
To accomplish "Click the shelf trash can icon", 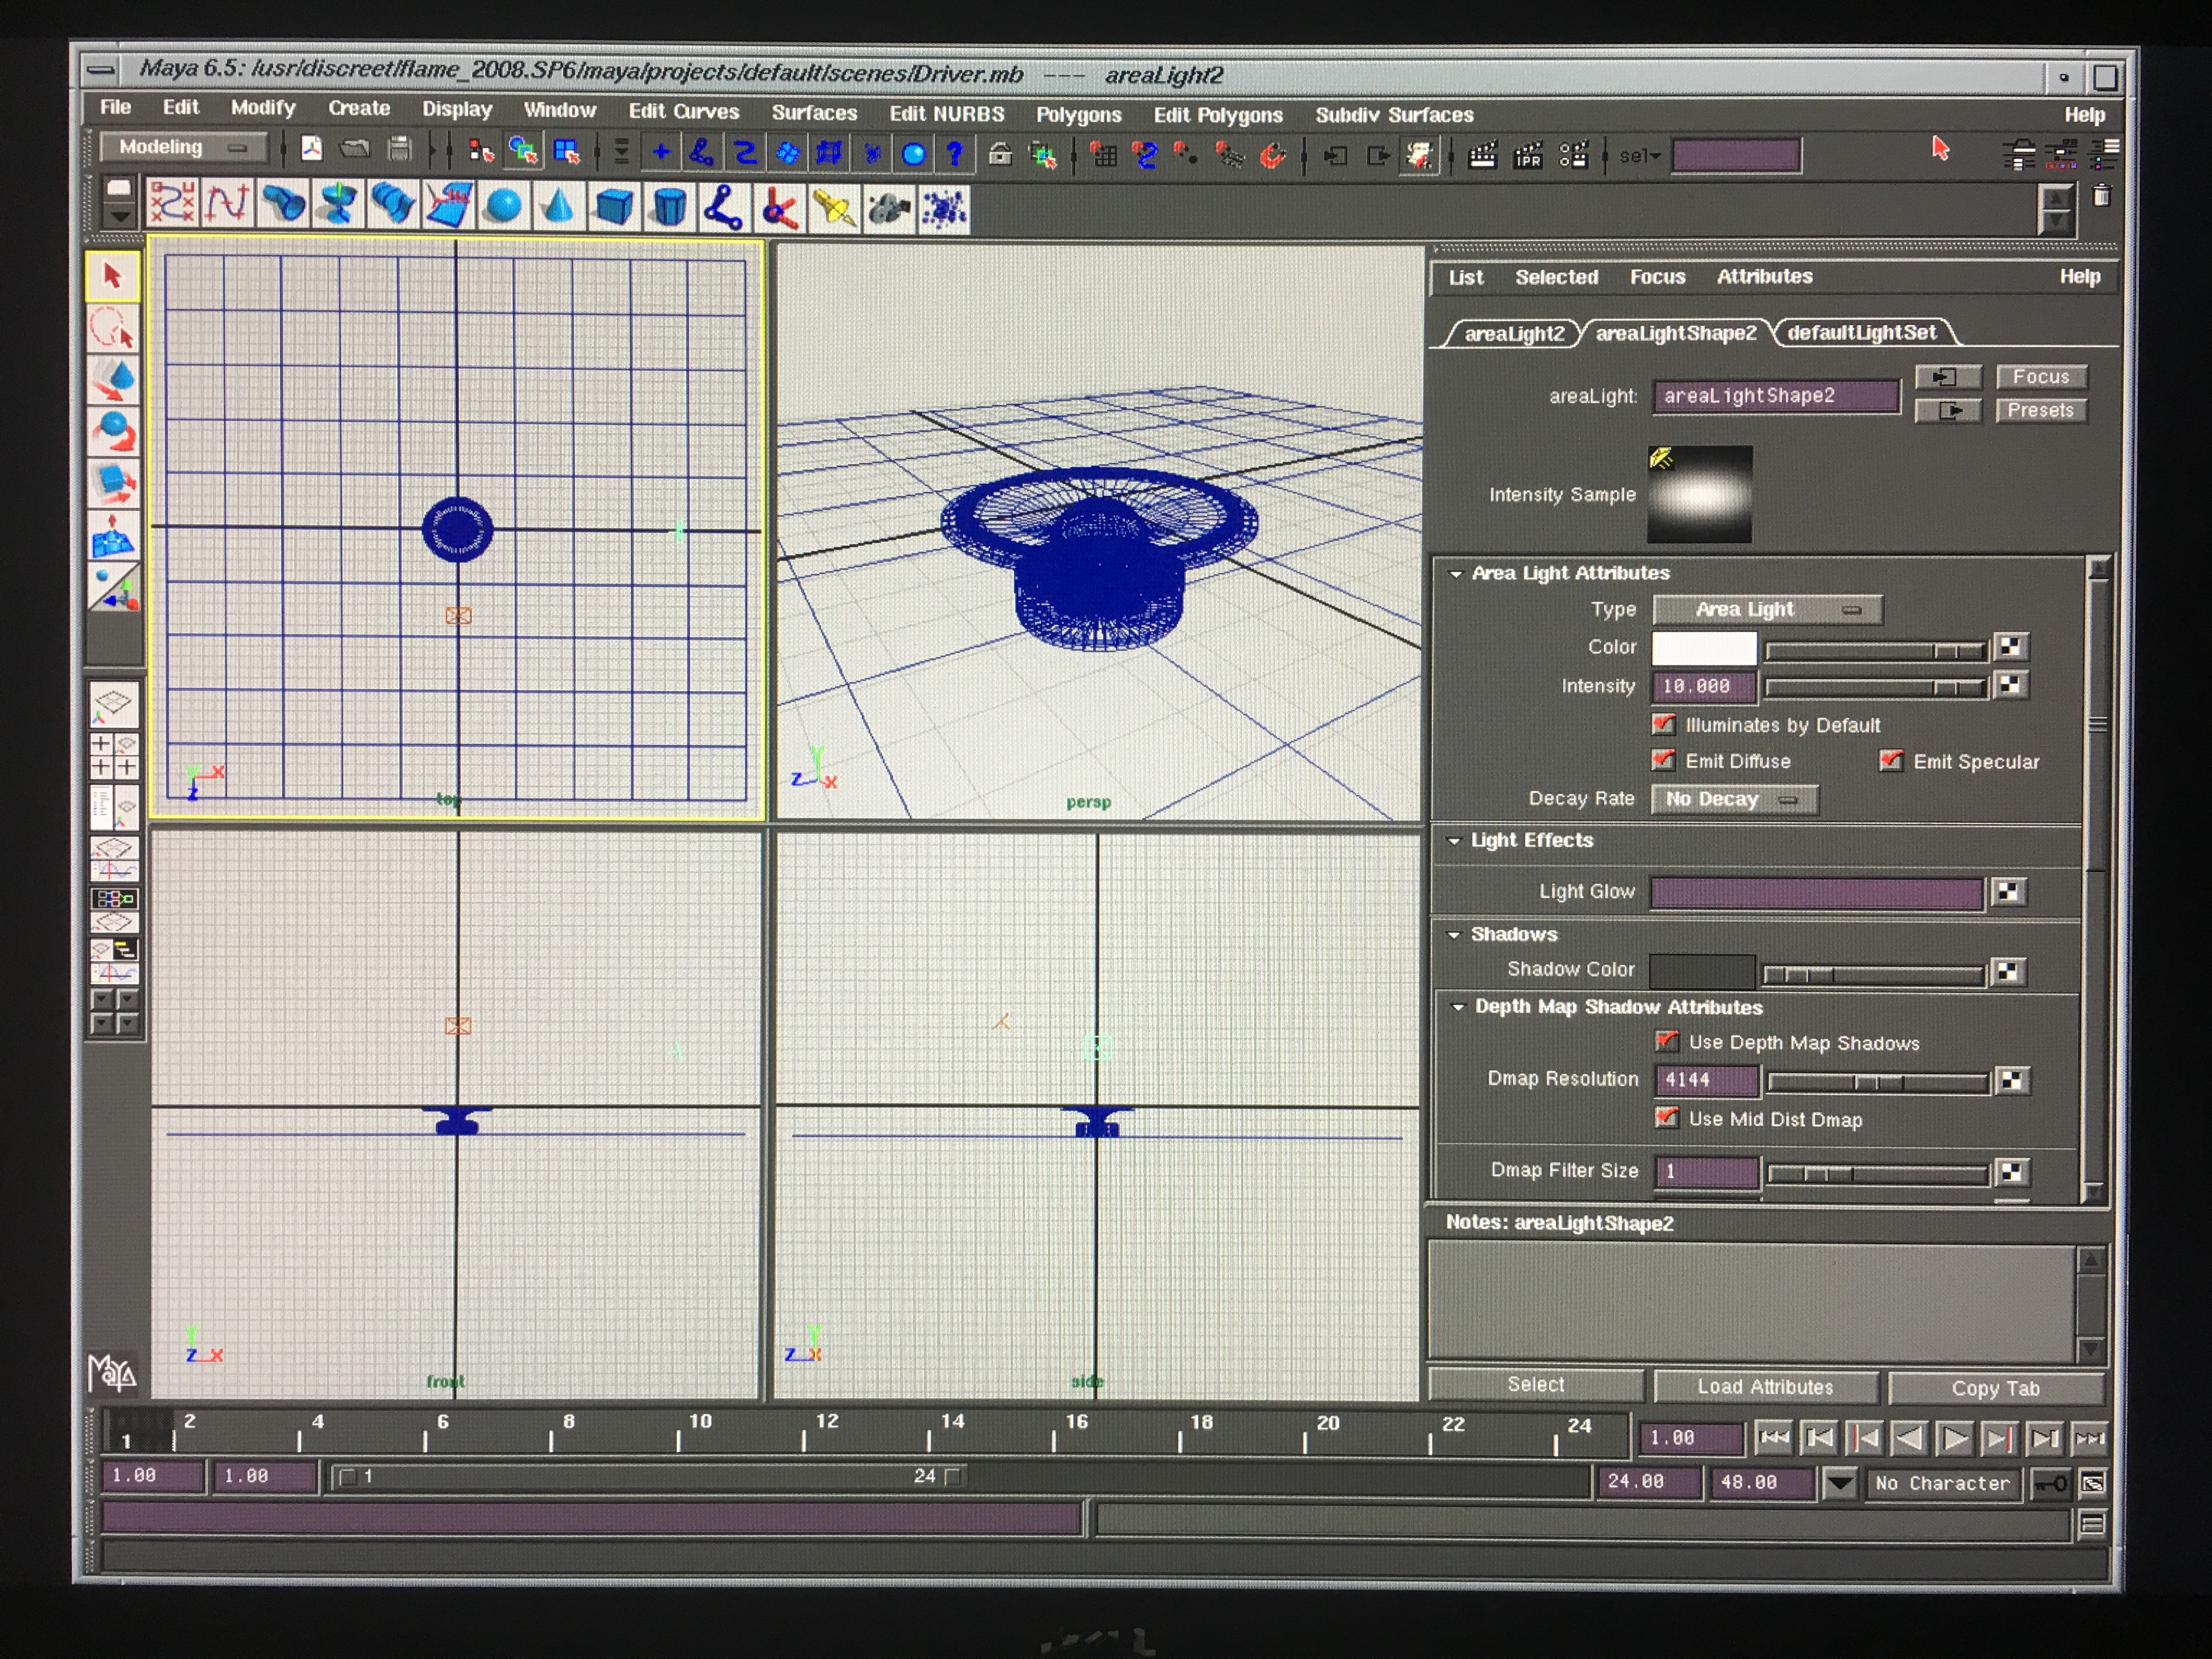I will (2101, 196).
